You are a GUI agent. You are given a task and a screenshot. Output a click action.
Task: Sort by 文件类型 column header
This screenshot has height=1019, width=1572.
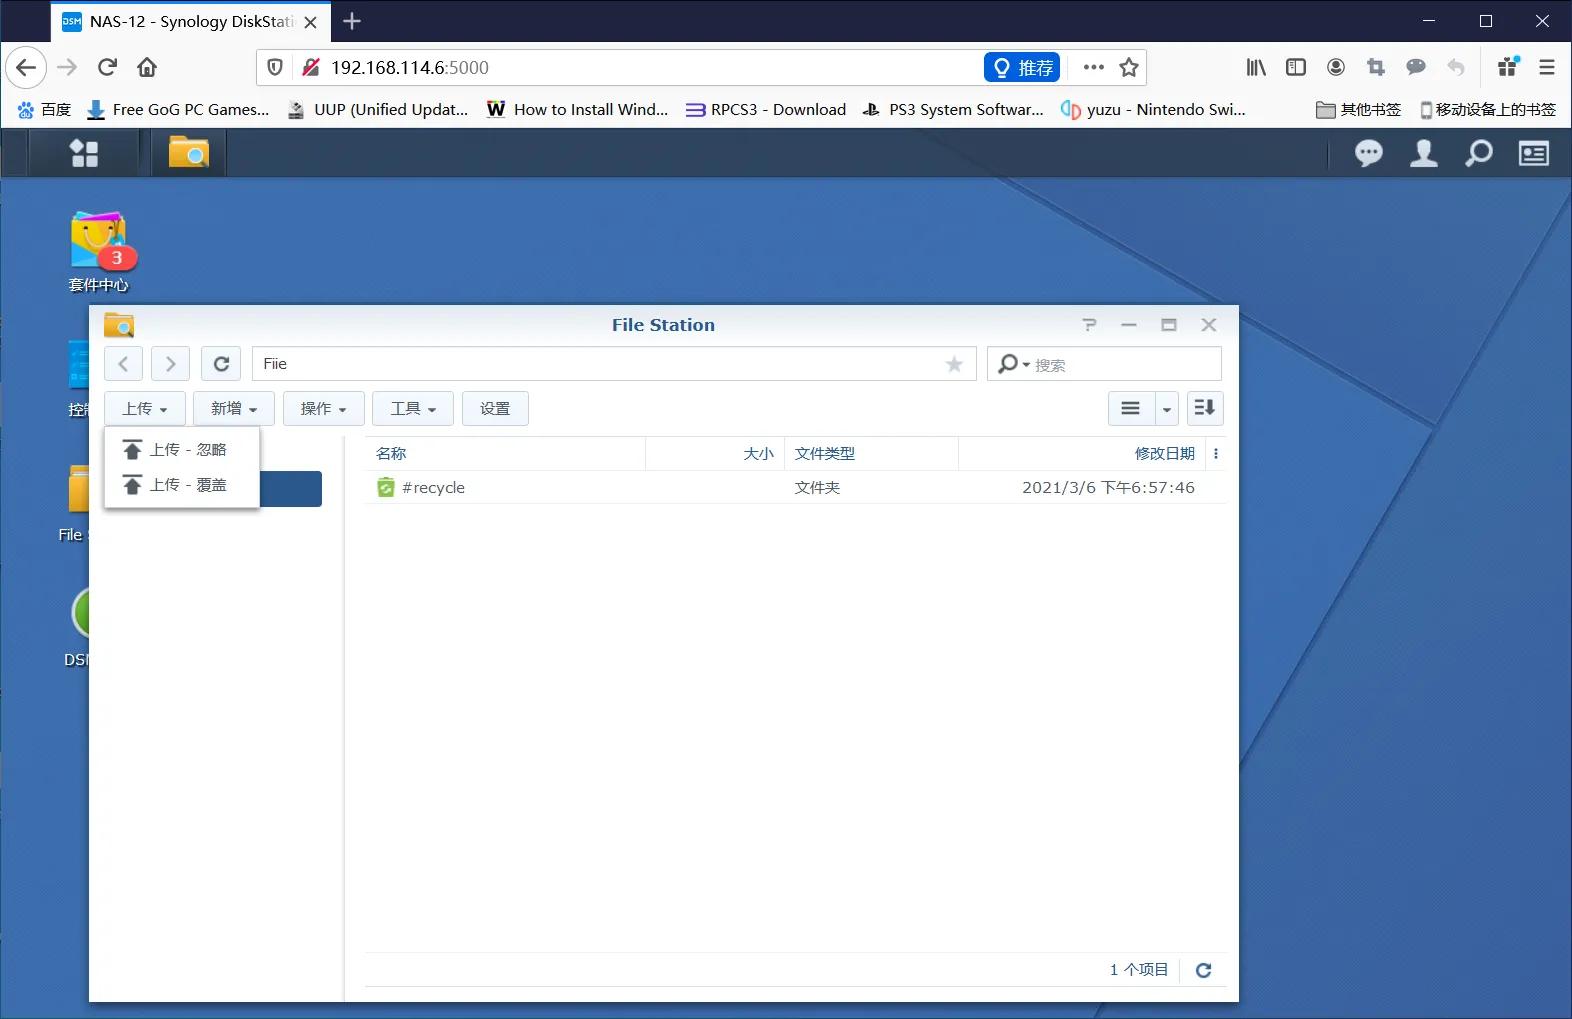tap(871, 454)
